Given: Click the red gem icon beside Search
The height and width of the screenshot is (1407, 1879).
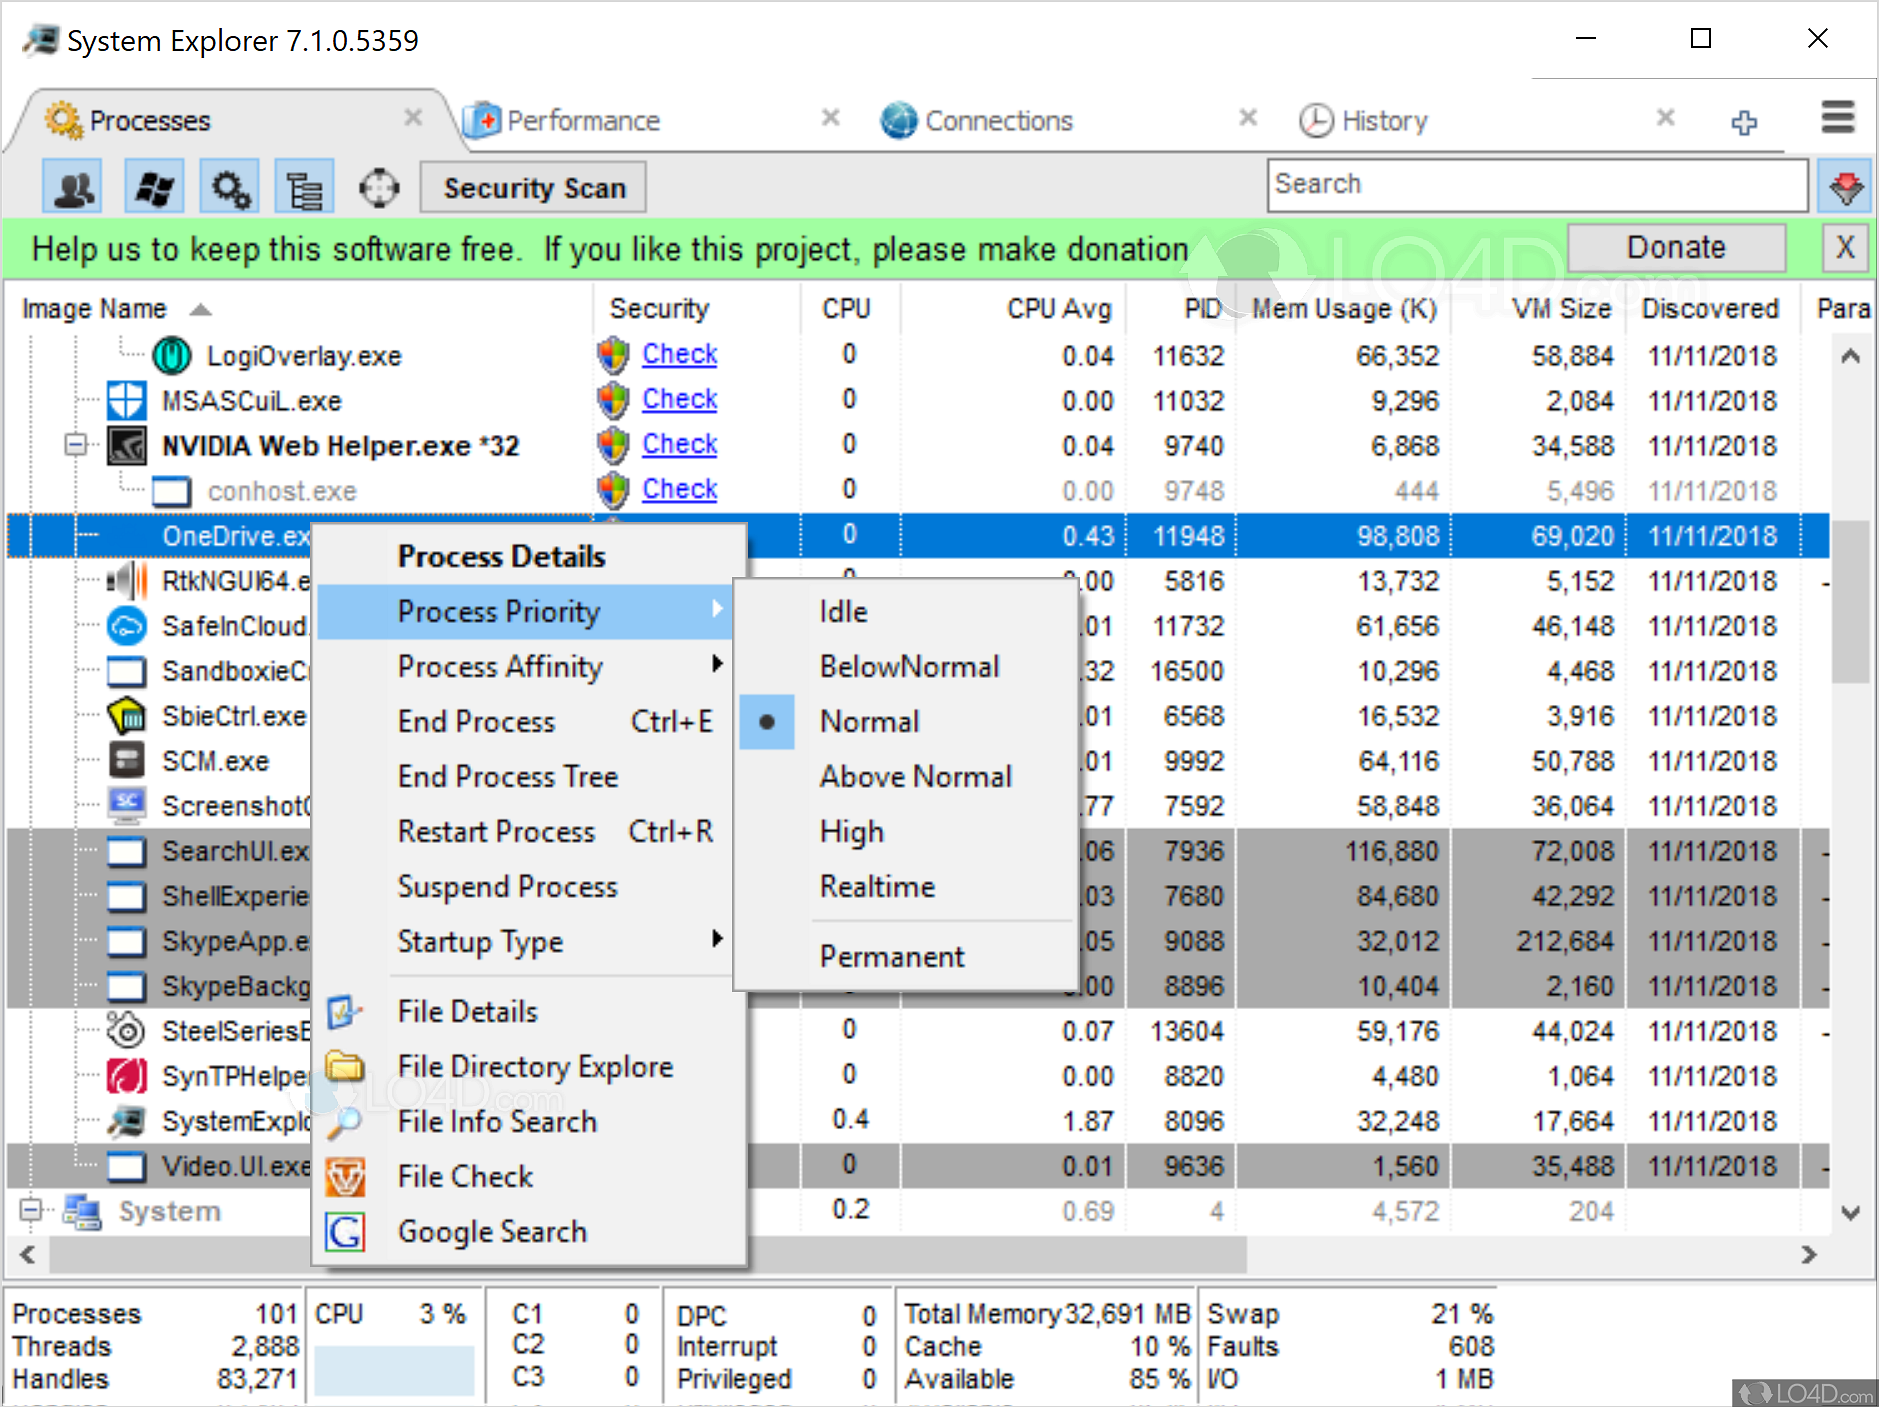Looking at the screenshot, I should pyautogui.click(x=1845, y=186).
